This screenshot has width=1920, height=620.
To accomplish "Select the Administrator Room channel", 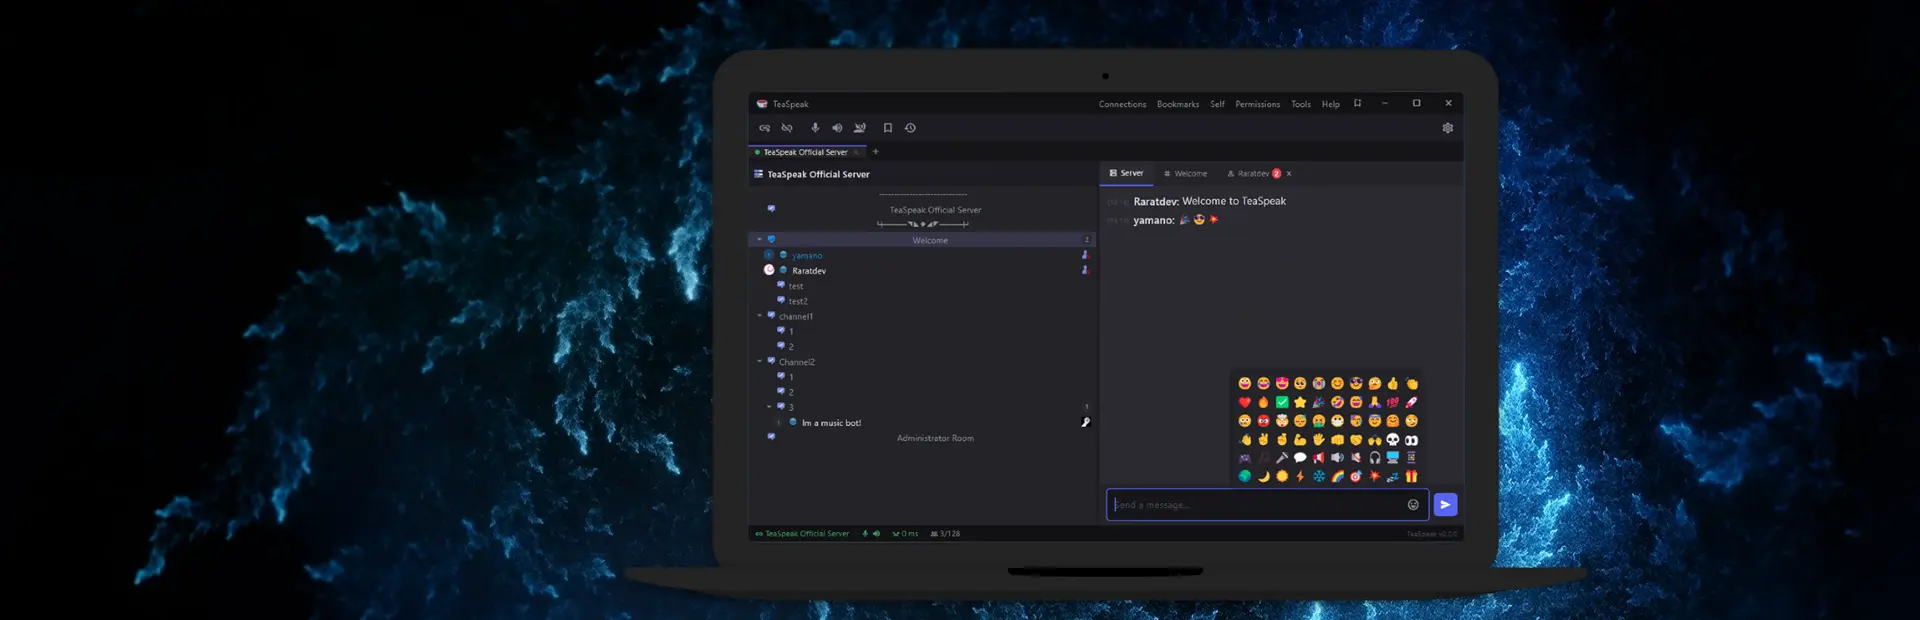I will [x=935, y=438].
